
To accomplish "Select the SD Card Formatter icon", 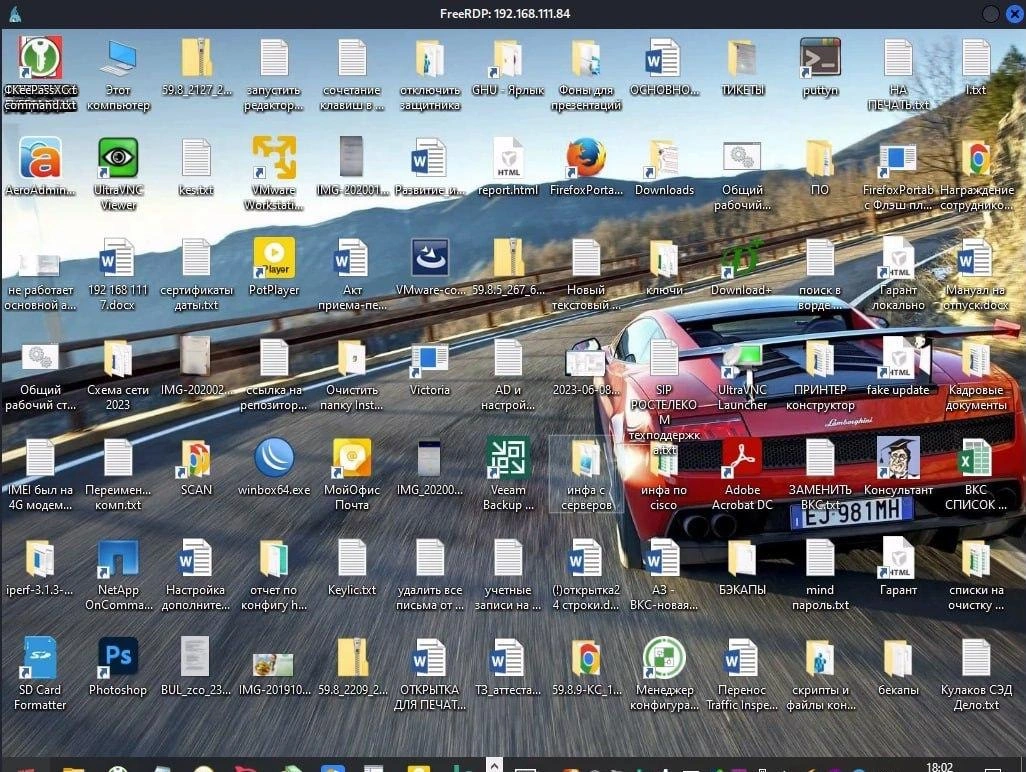I will 40,659.
